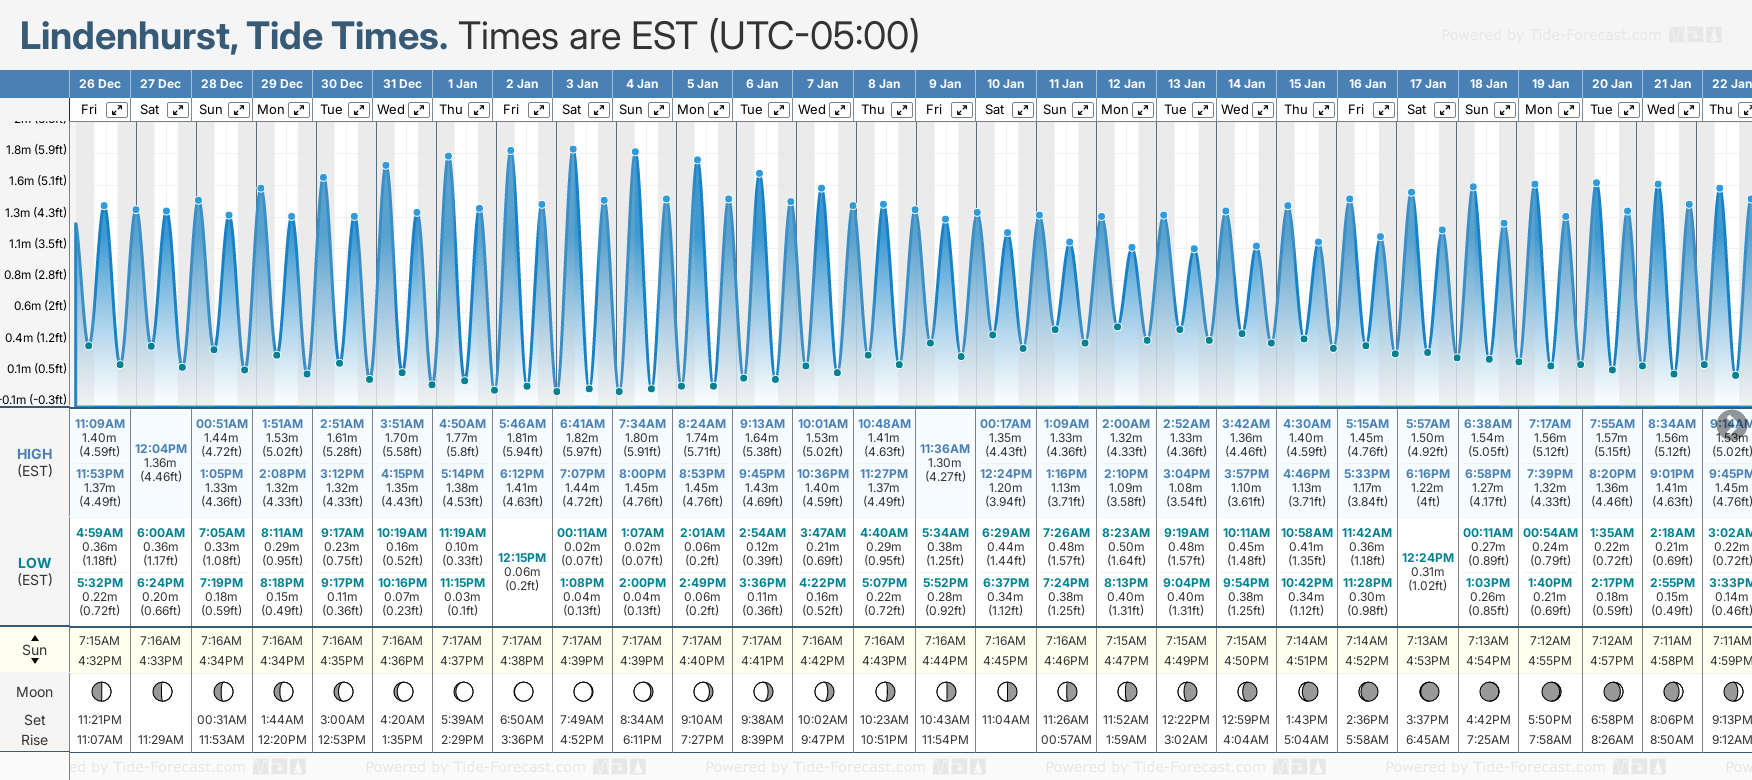Click the 12:15PM low tide on 2 Jan
Screen dimensions: 1752x780
(522, 558)
